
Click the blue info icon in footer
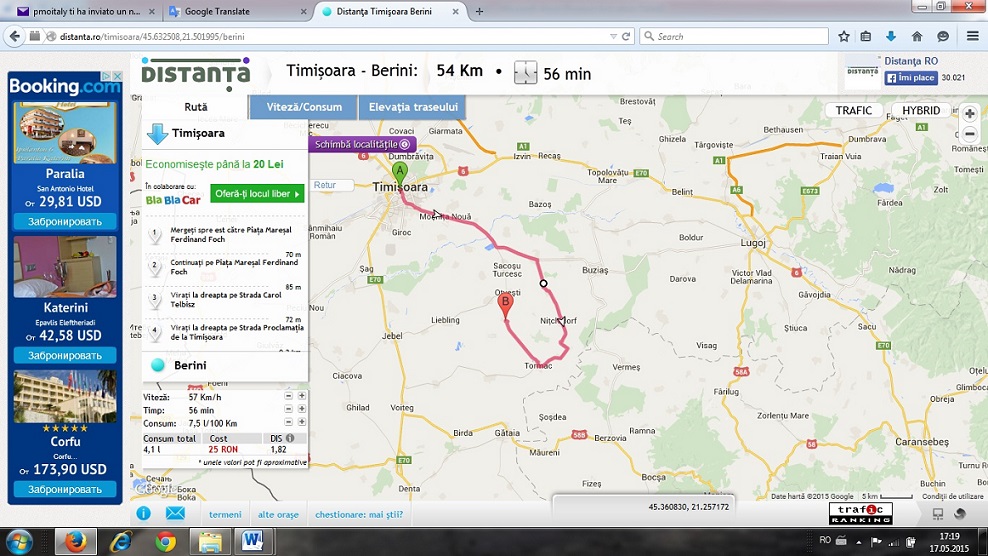click(144, 513)
